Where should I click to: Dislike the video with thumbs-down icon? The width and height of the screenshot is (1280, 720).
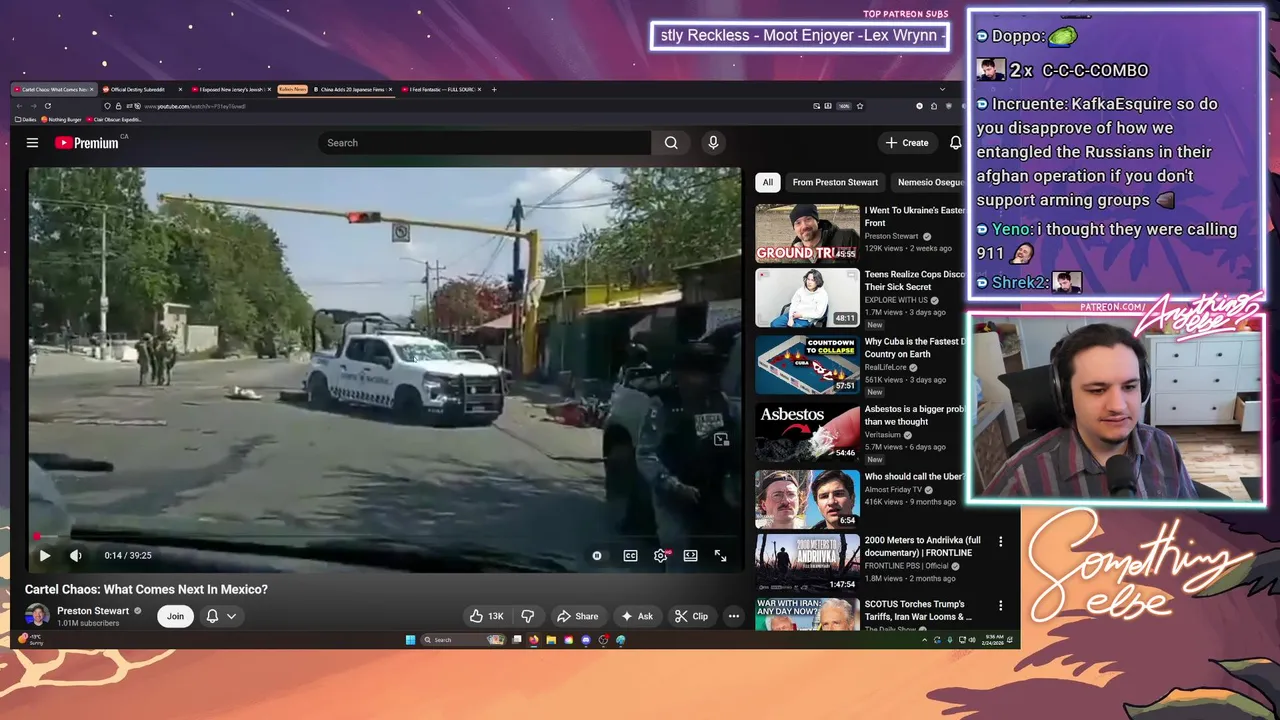[x=527, y=616]
